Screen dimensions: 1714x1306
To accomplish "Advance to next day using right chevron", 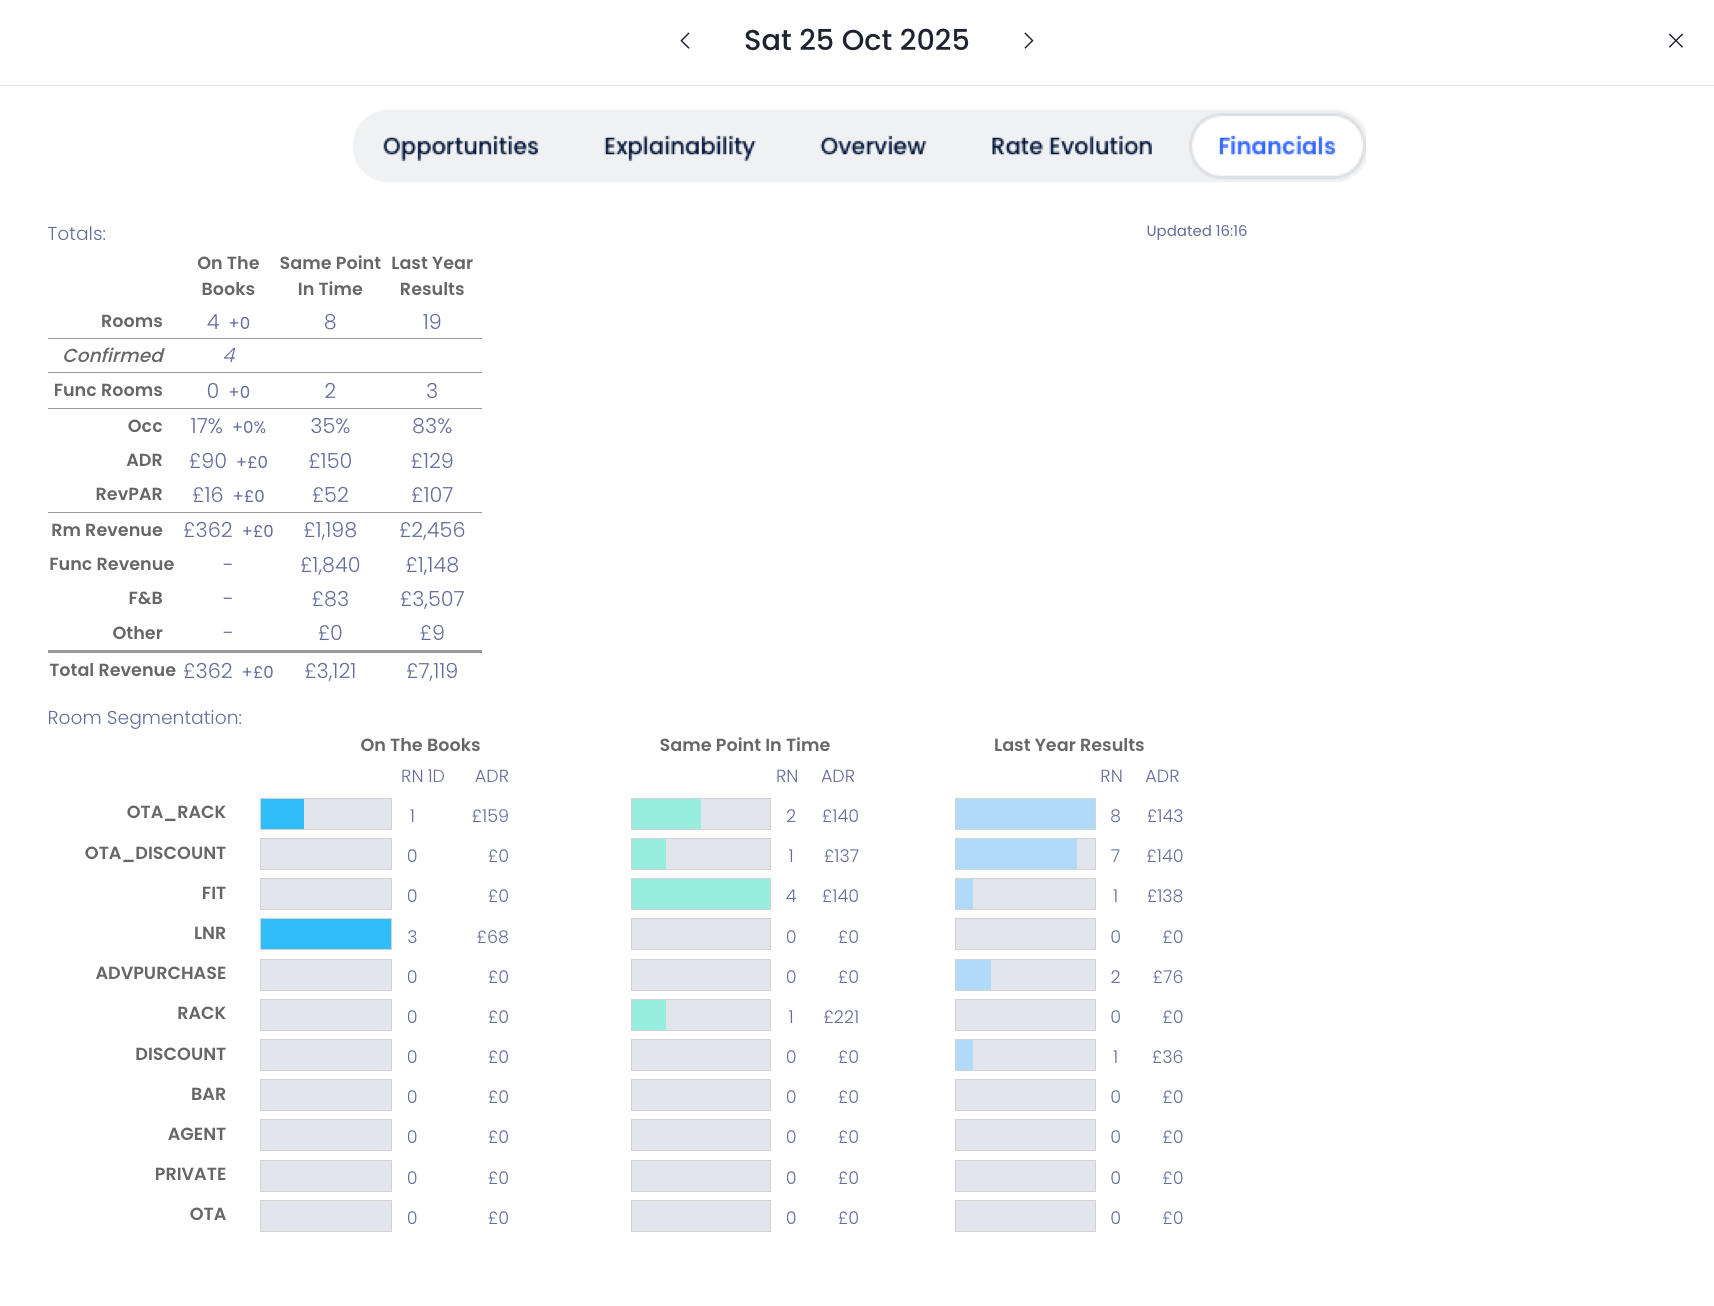I will tap(1028, 41).
